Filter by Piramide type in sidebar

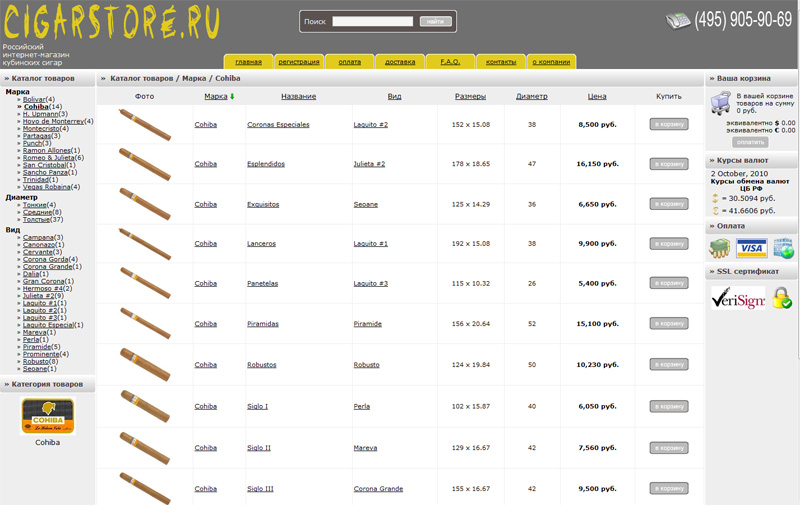[x=37, y=347]
